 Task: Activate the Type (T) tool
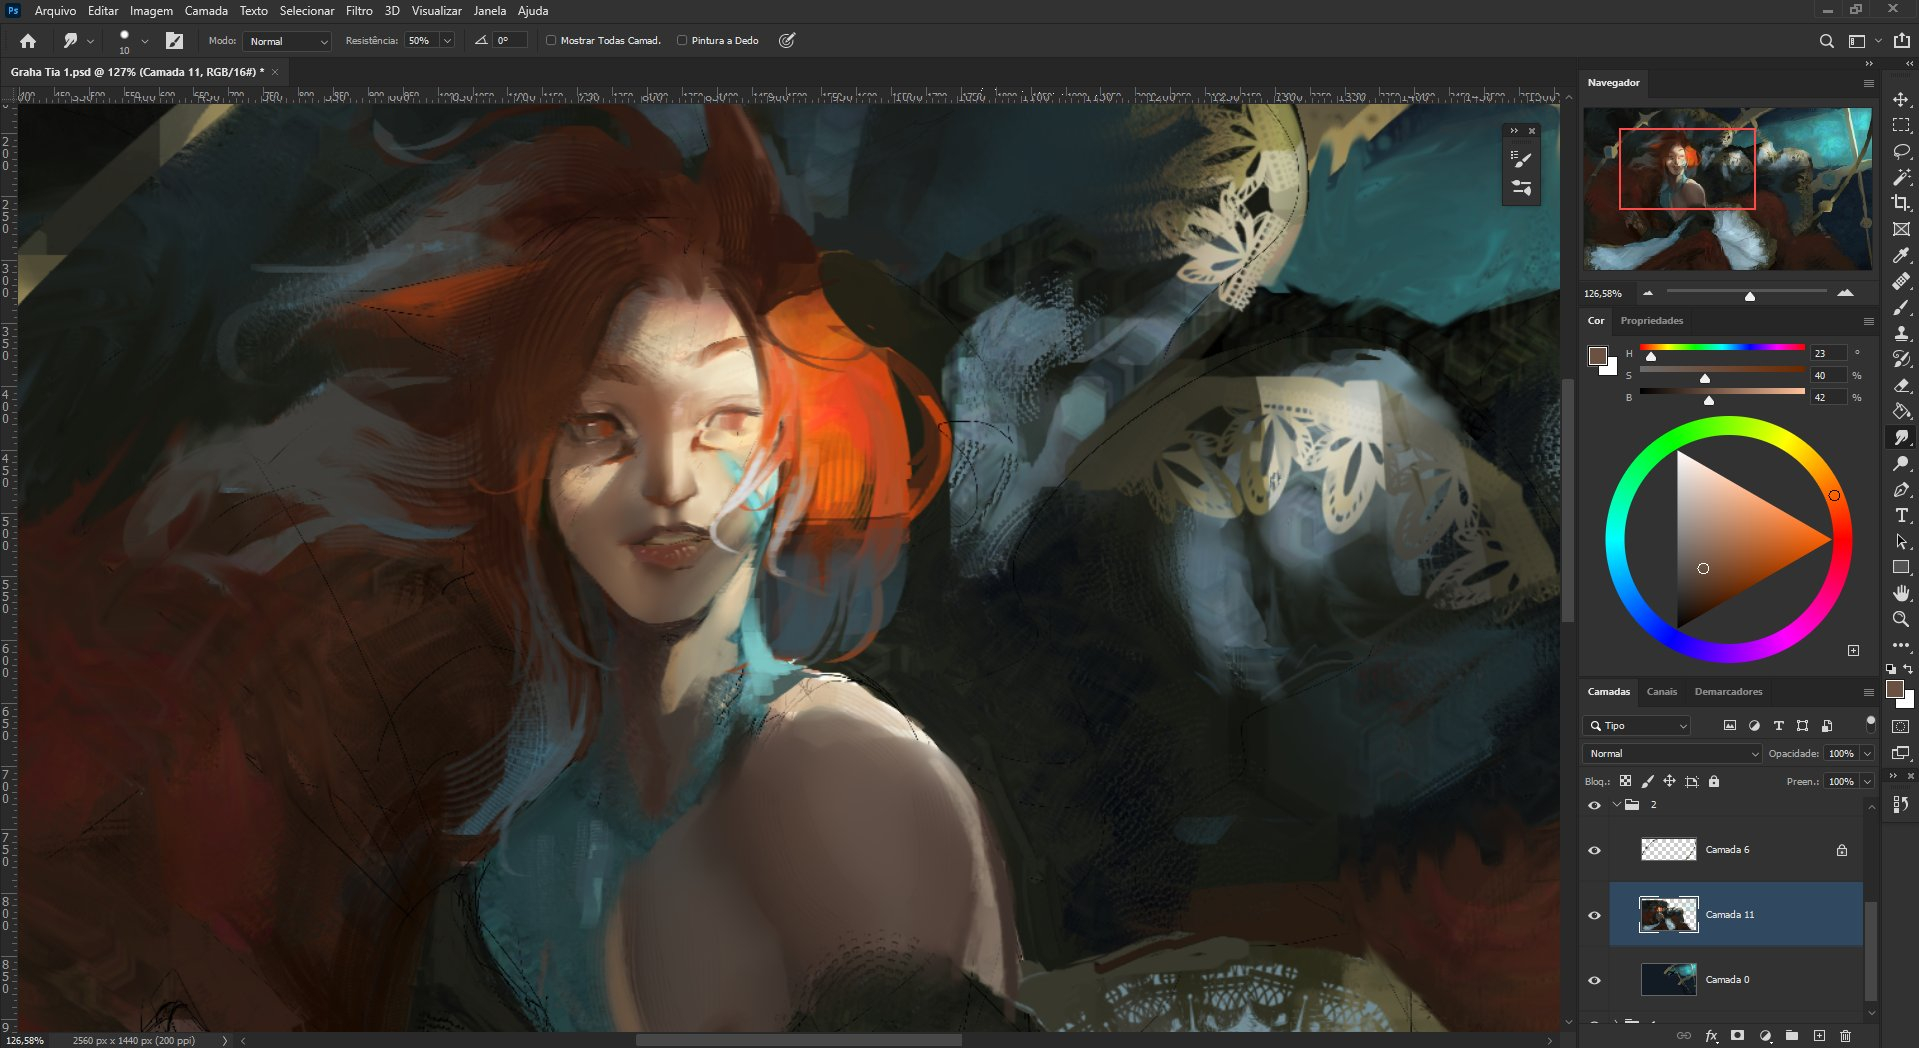coord(1901,515)
